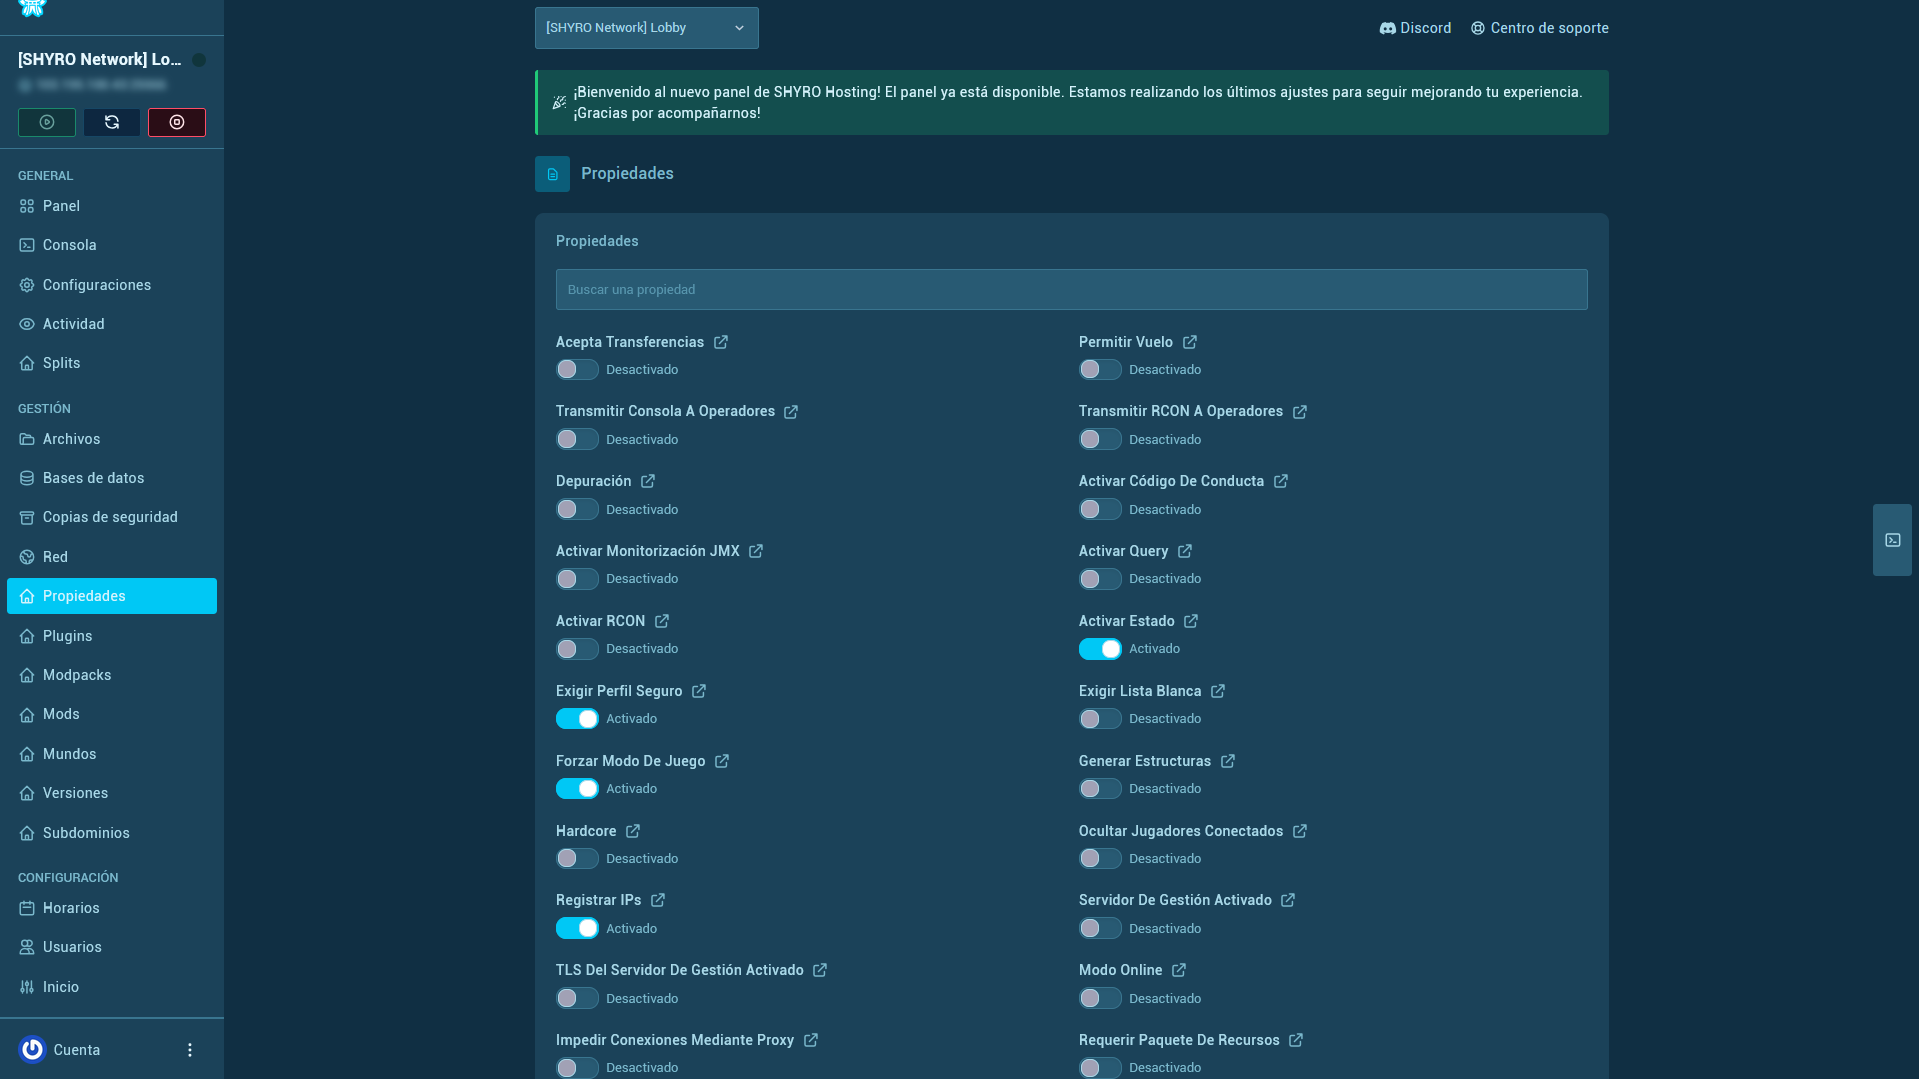The width and height of the screenshot is (1919, 1079).
Task: Click the restart server icon
Action: tap(112, 122)
